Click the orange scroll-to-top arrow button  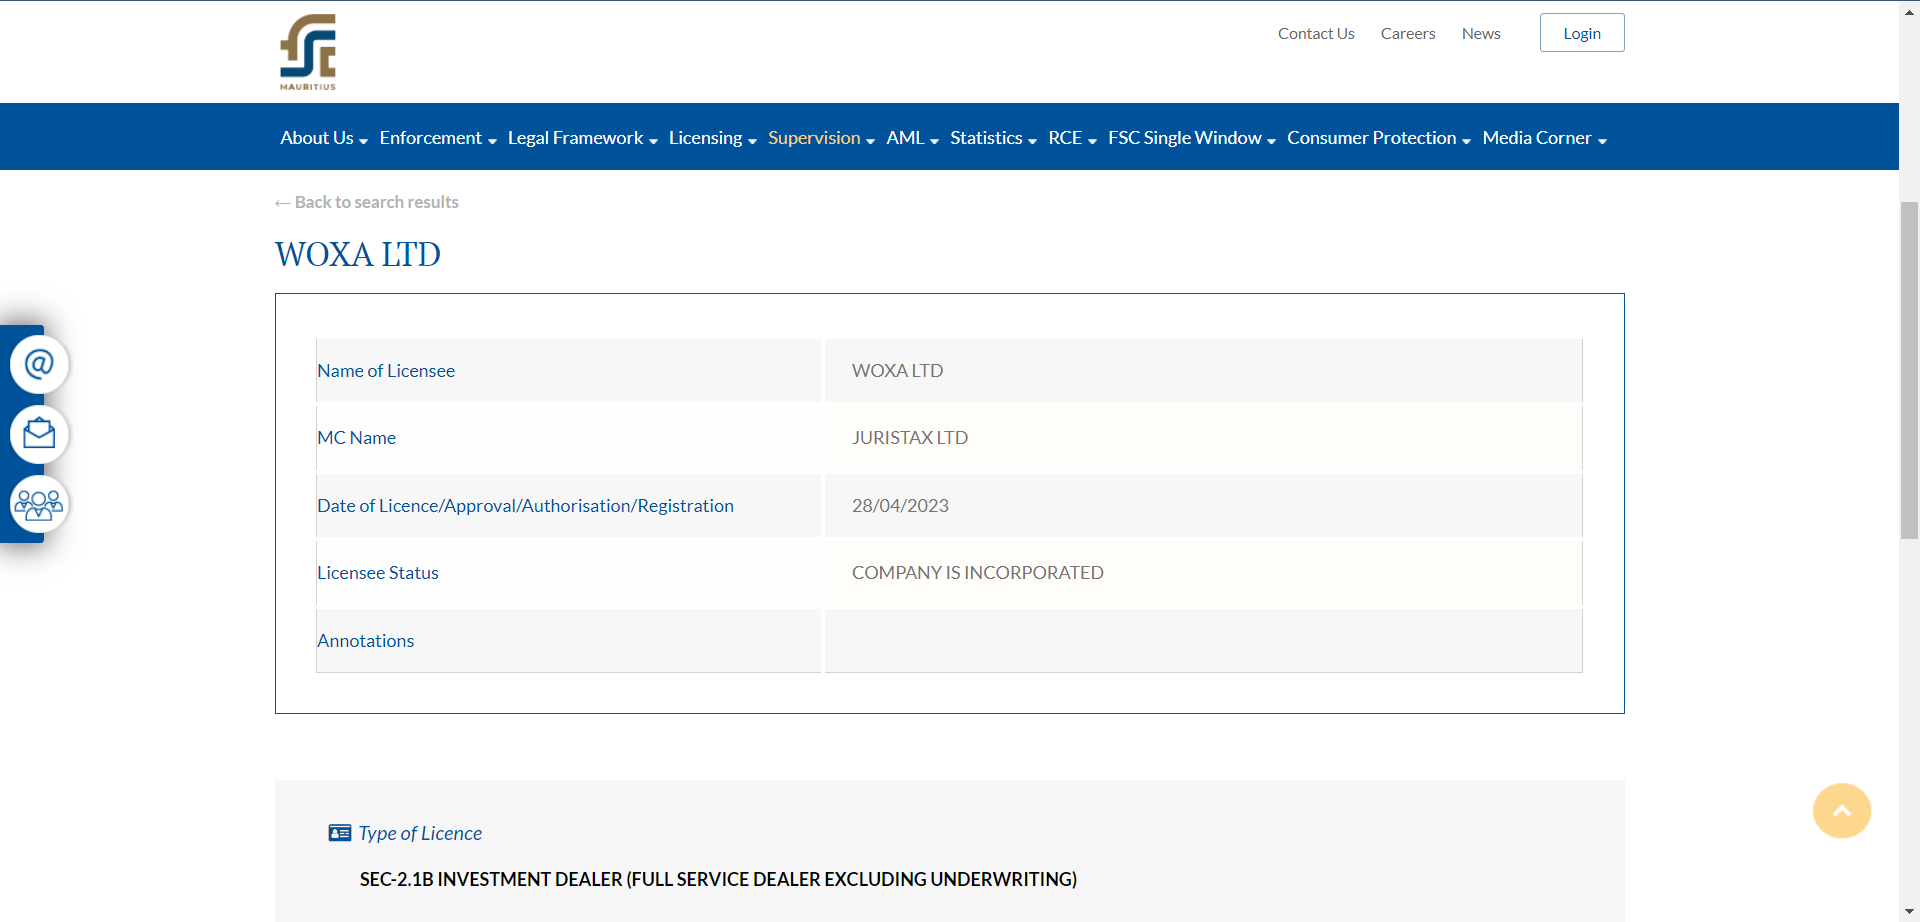point(1842,811)
